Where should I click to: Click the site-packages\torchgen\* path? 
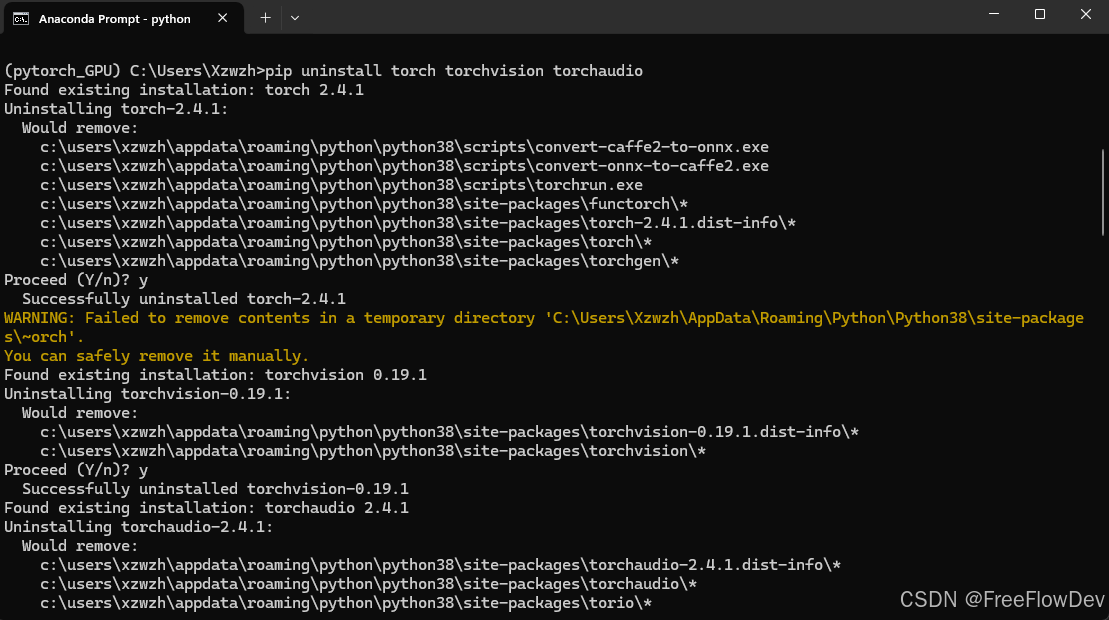[359, 262]
